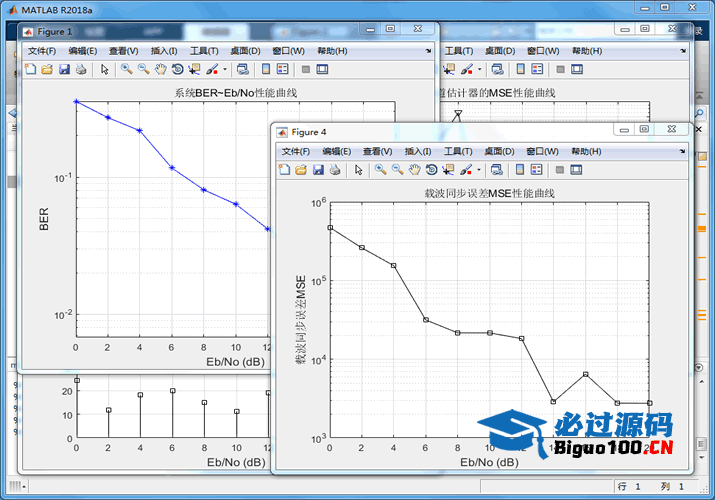Select Brush data tool in Figure 1
This screenshot has width=715, height=500.
(x=212, y=69)
